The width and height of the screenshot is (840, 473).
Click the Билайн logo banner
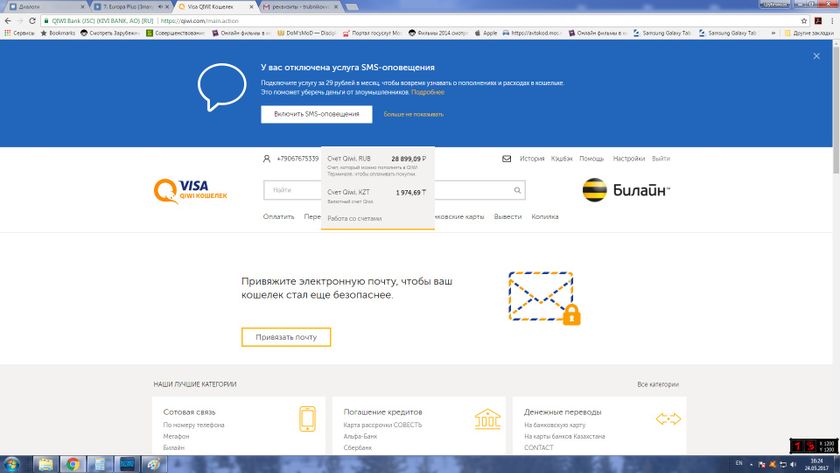[x=625, y=190]
